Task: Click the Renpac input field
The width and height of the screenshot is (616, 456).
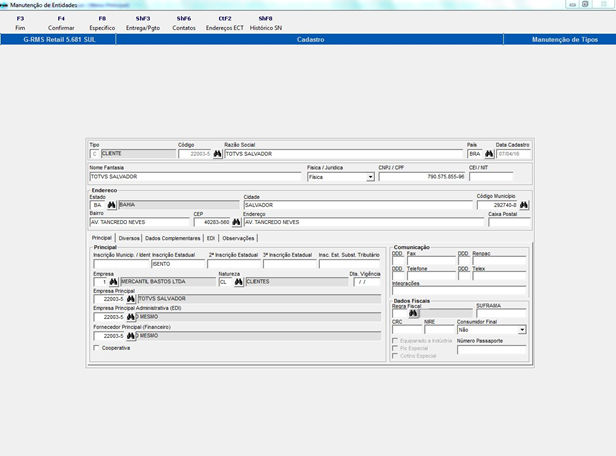Action: pyautogui.click(x=499, y=260)
